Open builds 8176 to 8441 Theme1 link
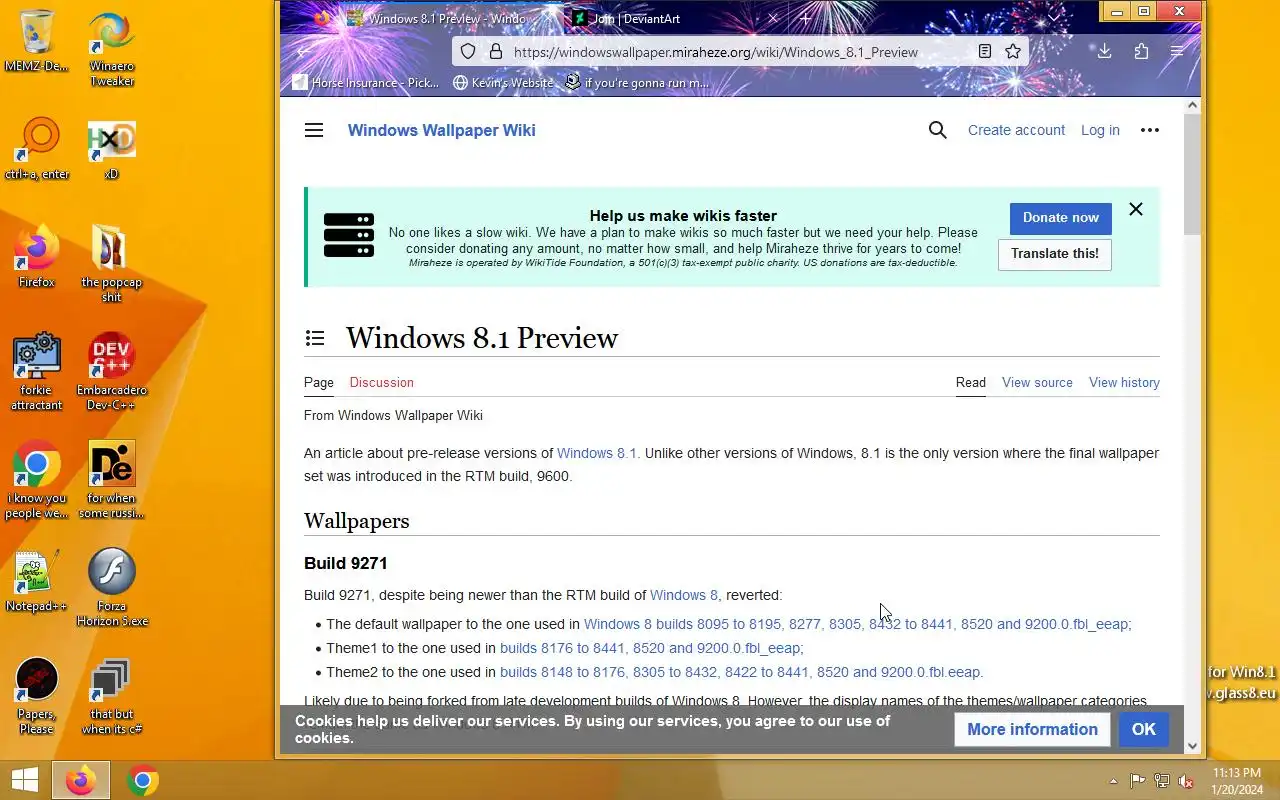The image size is (1280, 800). coord(651,648)
